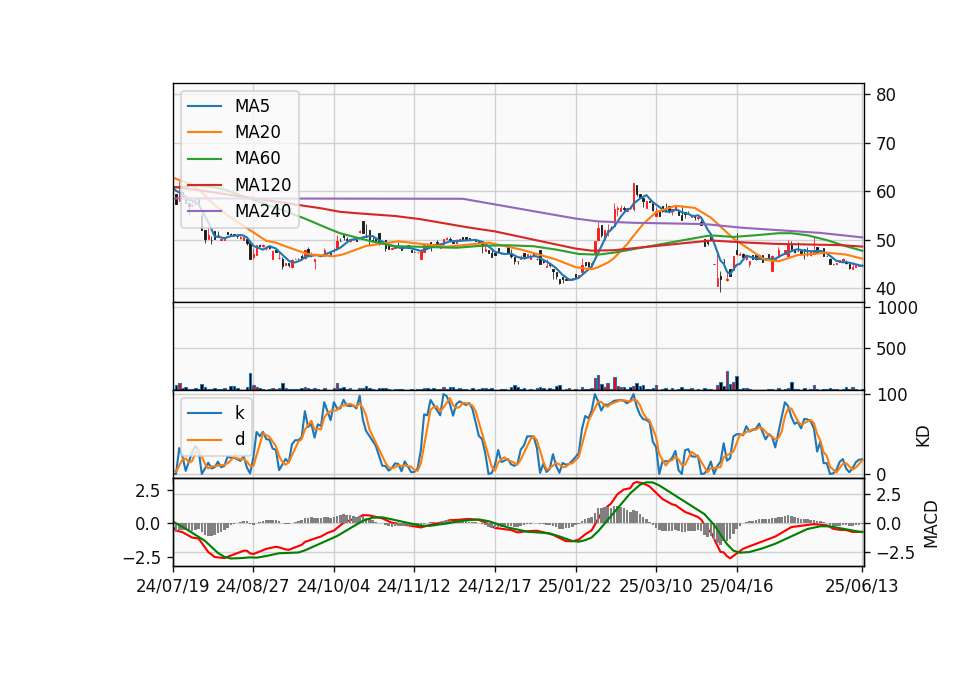Click the 'k' legend label in KD panel
Screen dimensions: 960x690
pyautogui.click(x=239, y=413)
